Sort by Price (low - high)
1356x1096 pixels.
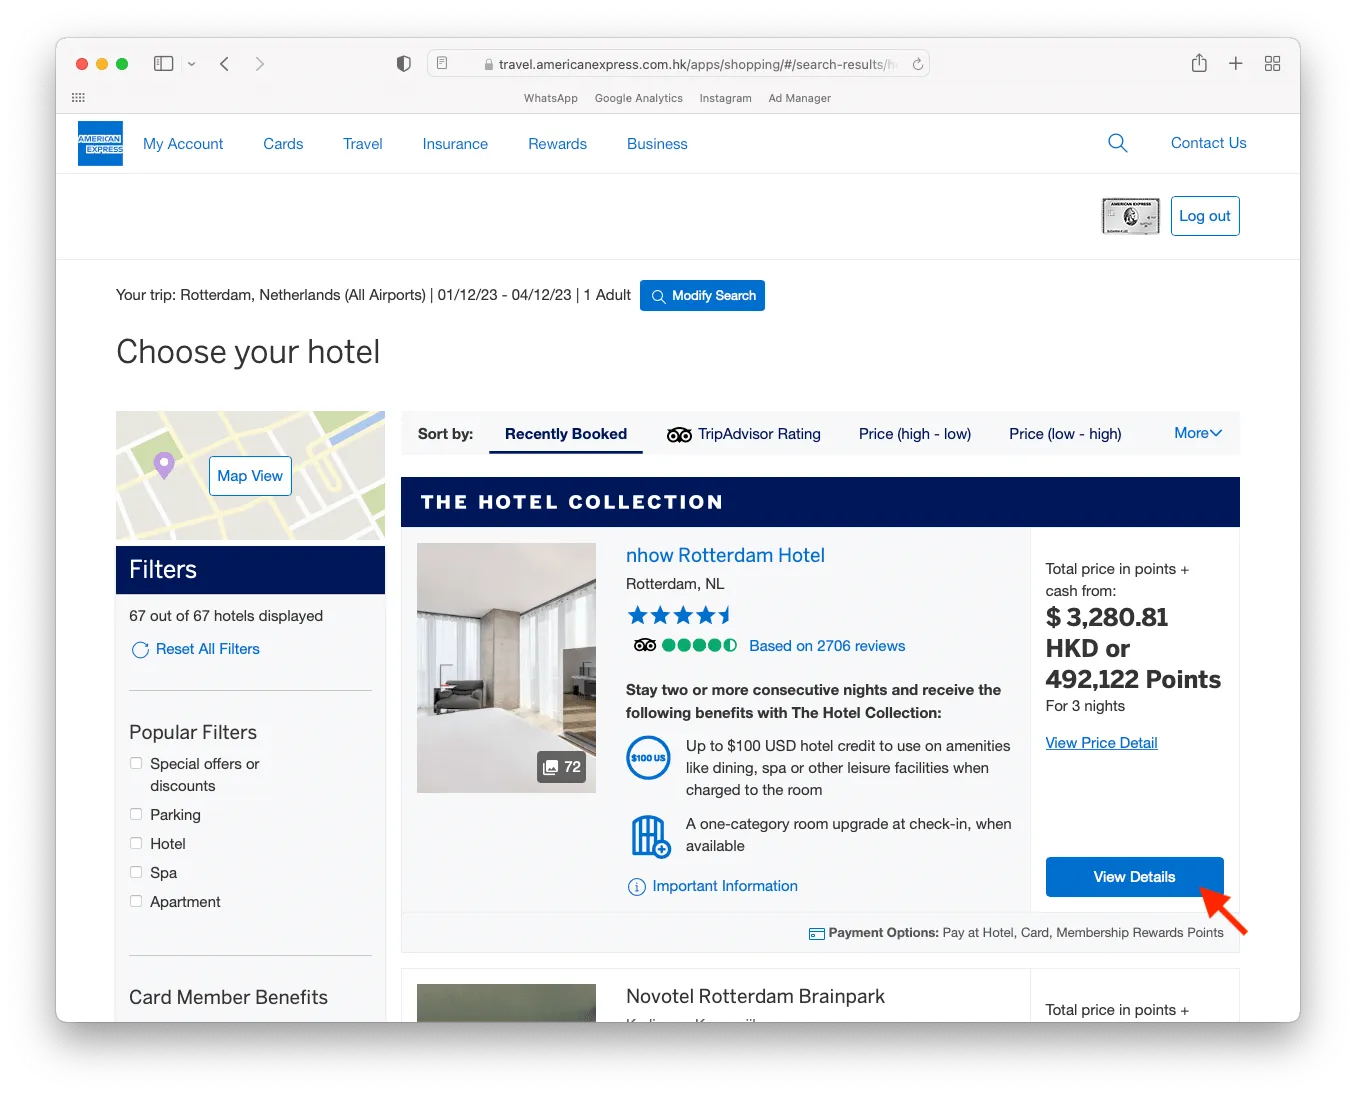coord(1065,434)
